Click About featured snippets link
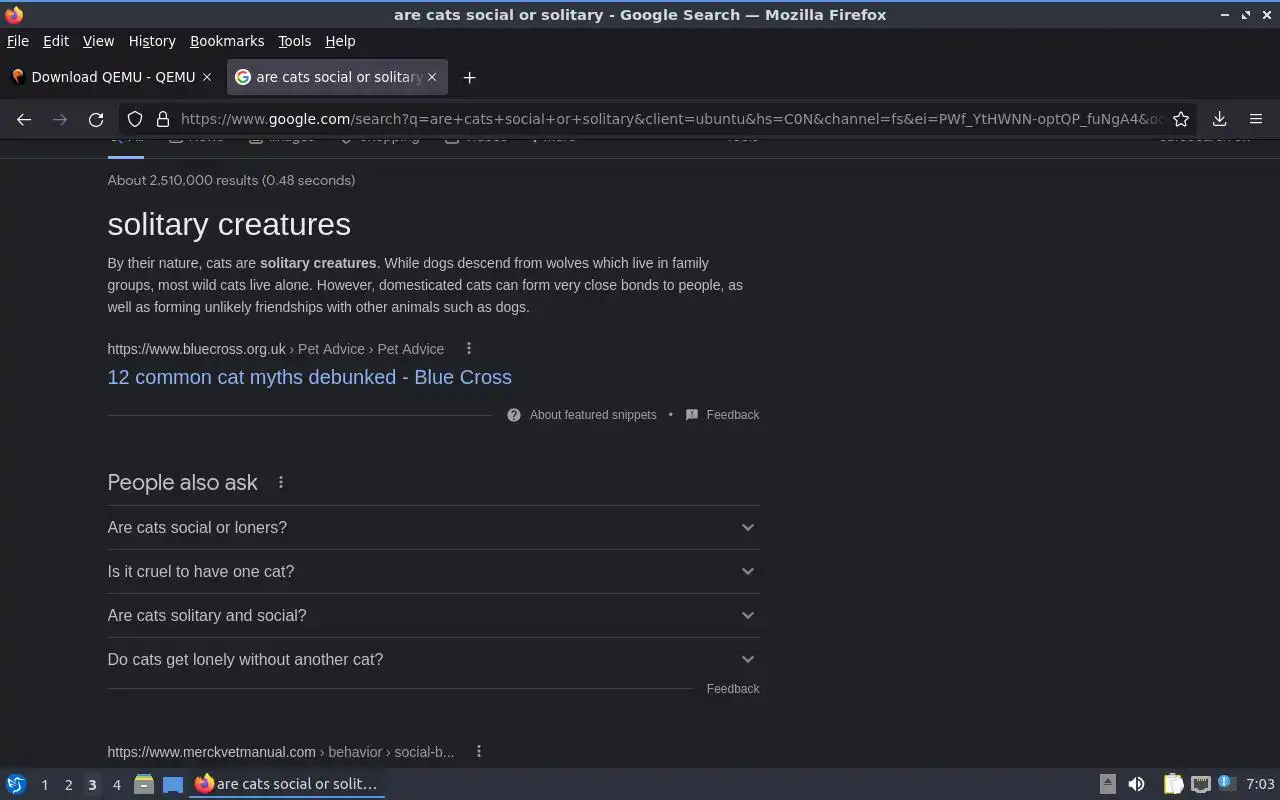 [593, 415]
